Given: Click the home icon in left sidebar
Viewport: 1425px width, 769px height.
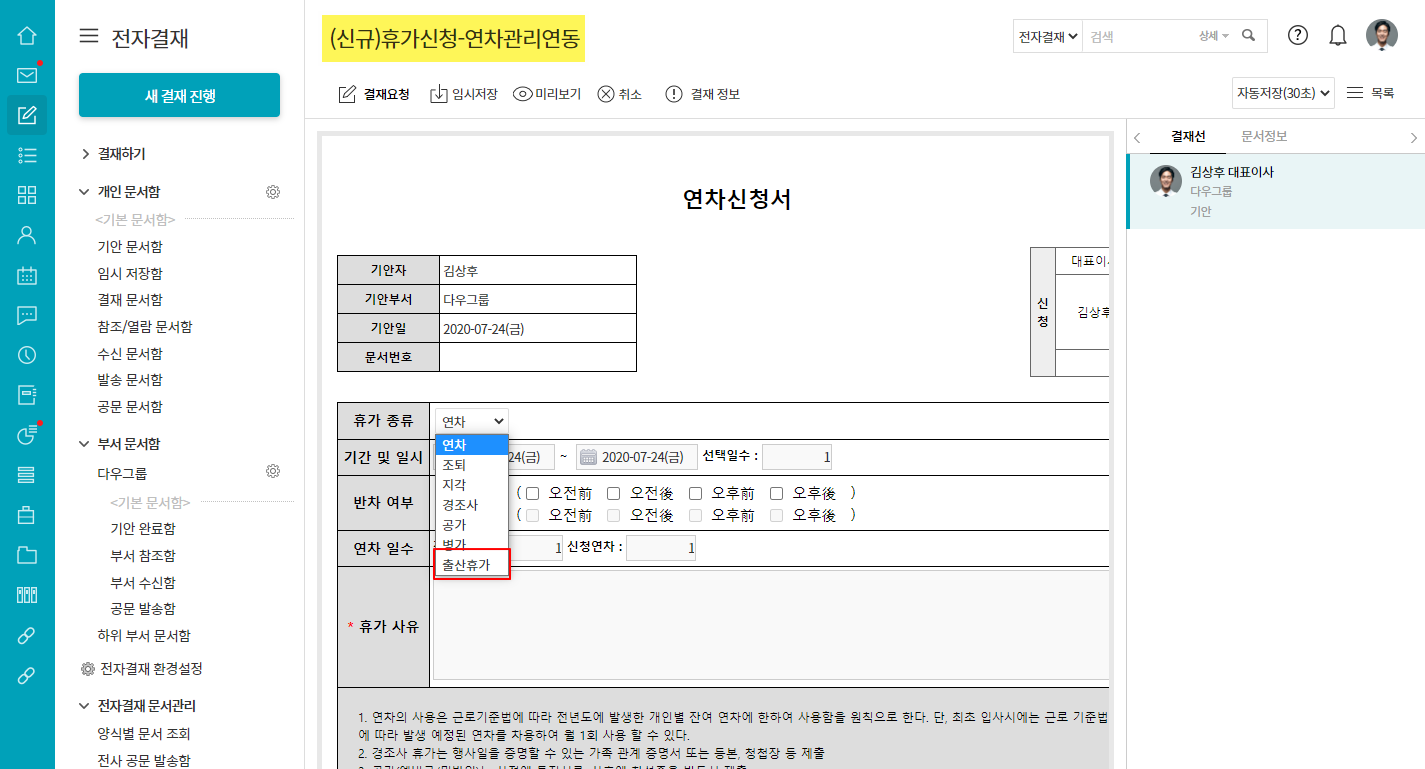Looking at the screenshot, I should pyautogui.click(x=27, y=36).
